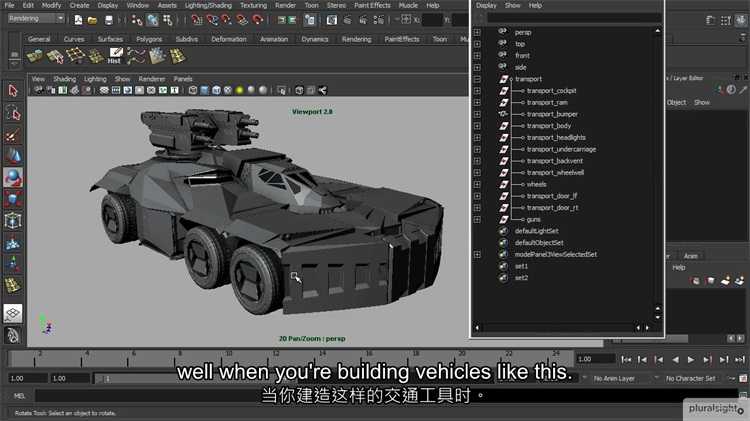Click the range slider bar handle
Viewport: 750px width, 421px height.
[x=102, y=378]
